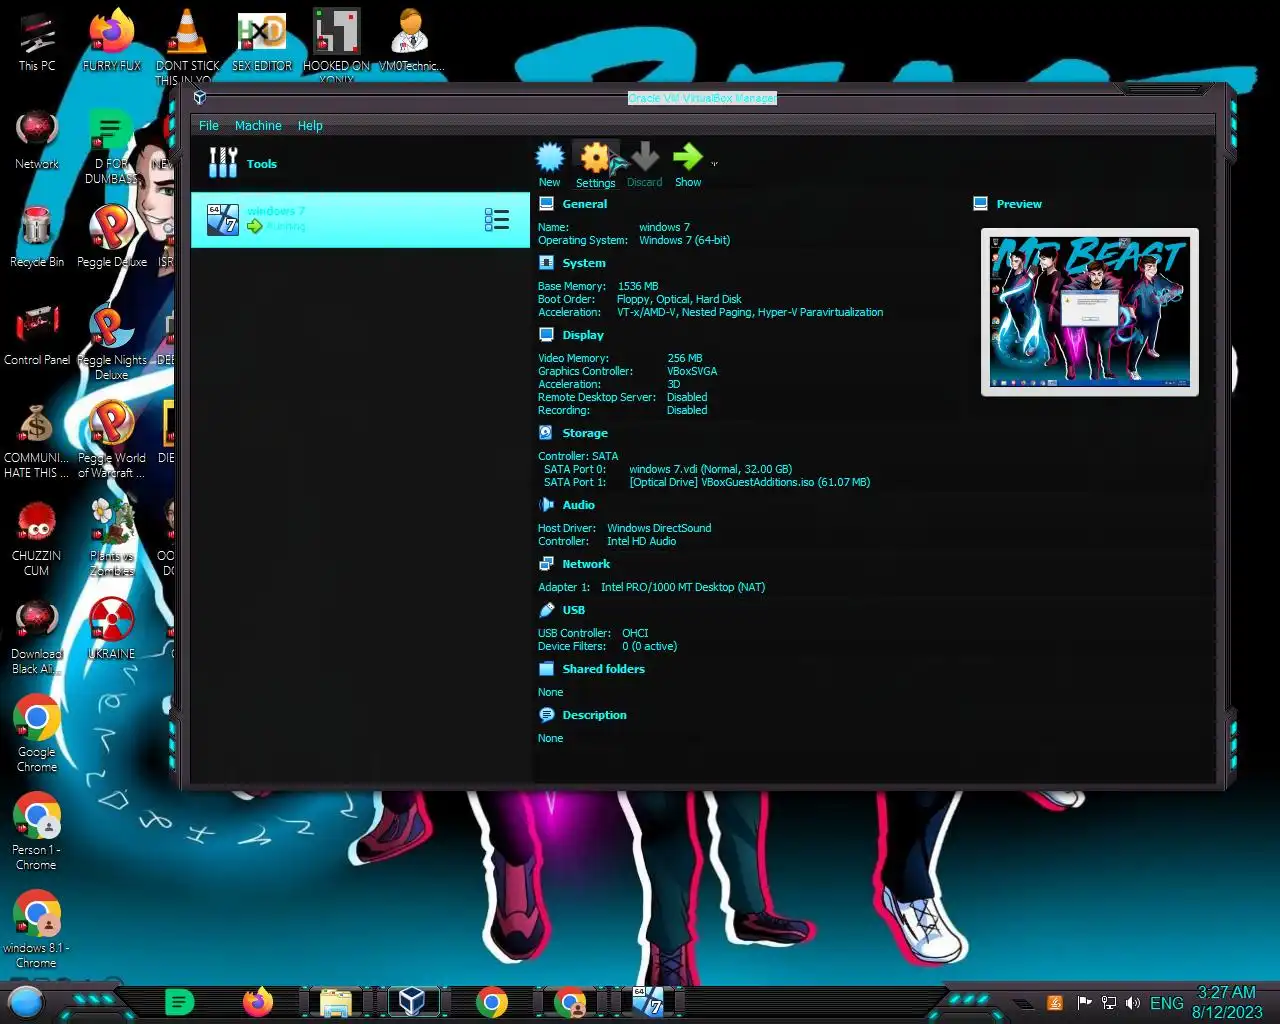The height and width of the screenshot is (1024, 1280).
Task: Click the 'VBoxSVGA' graphics controller value
Action: [692, 371]
